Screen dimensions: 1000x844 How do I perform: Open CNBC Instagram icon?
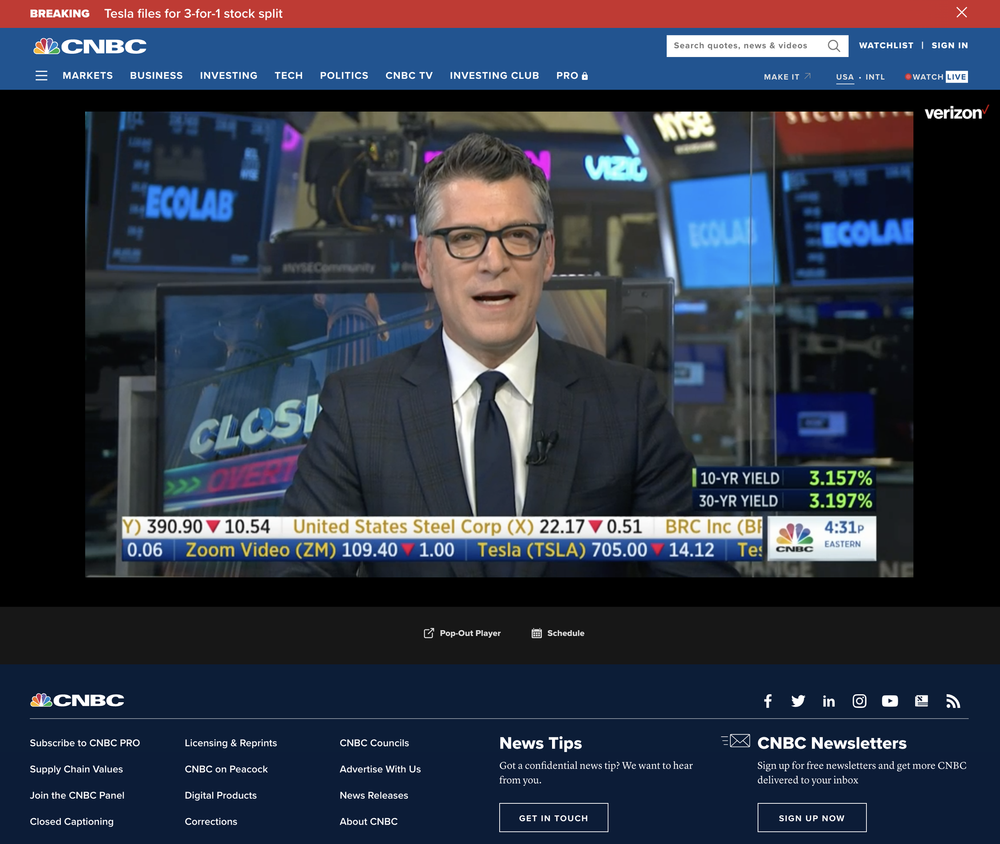point(859,701)
